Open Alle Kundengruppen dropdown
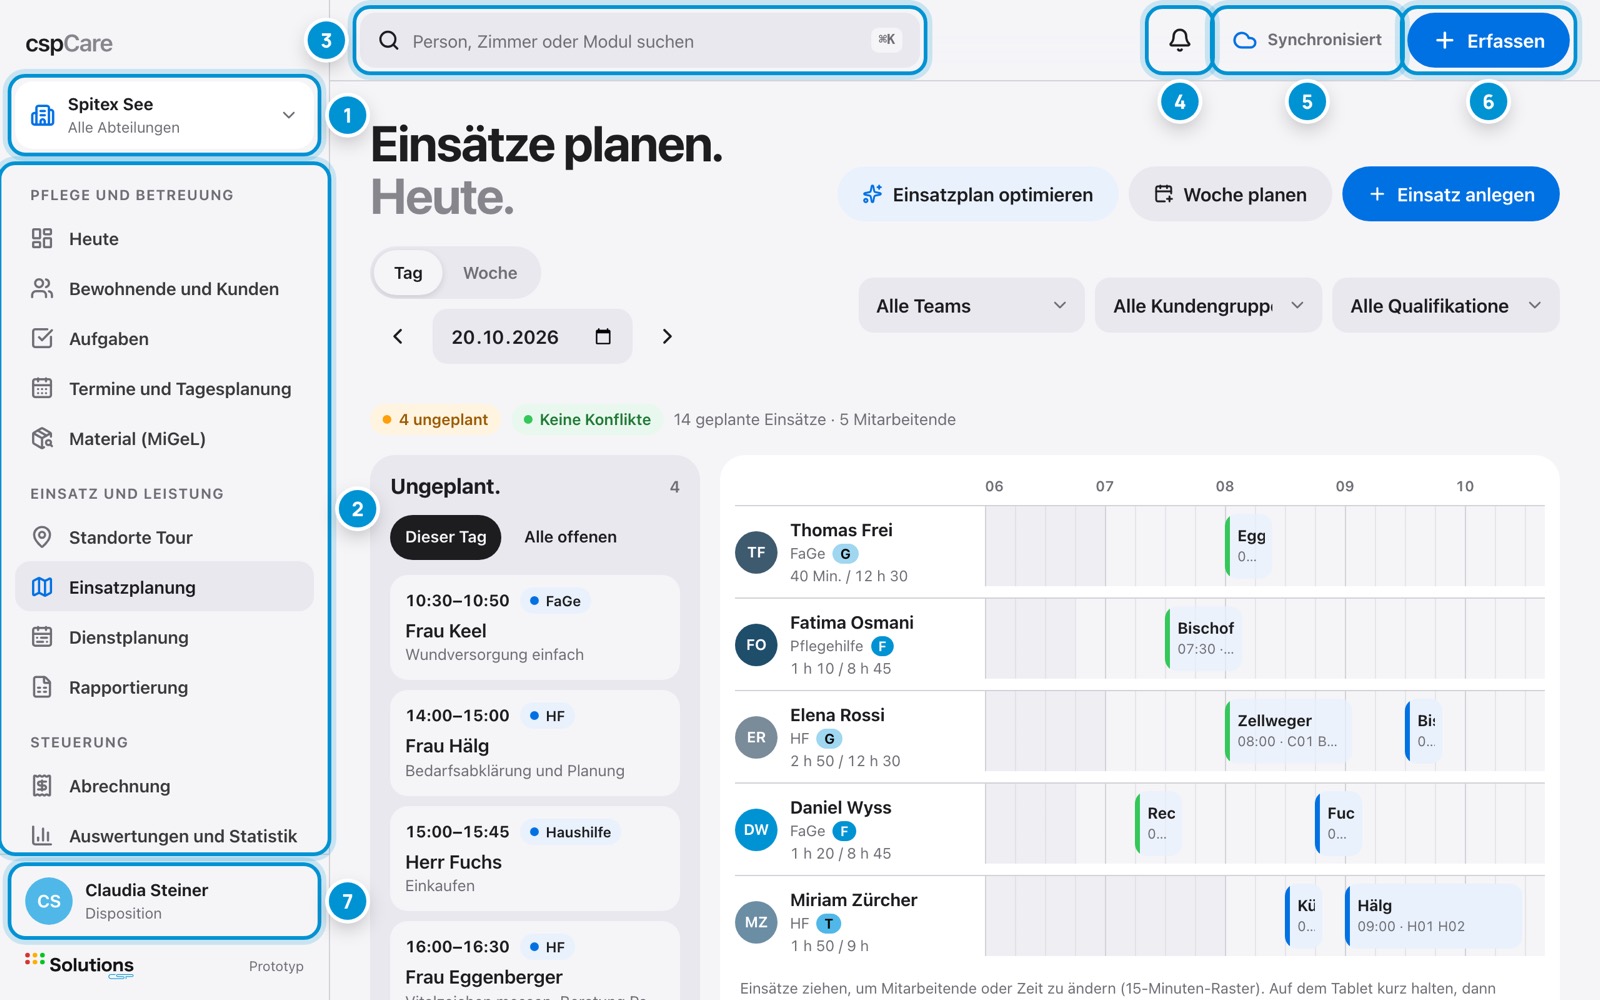The image size is (1600, 1000). click(1208, 306)
